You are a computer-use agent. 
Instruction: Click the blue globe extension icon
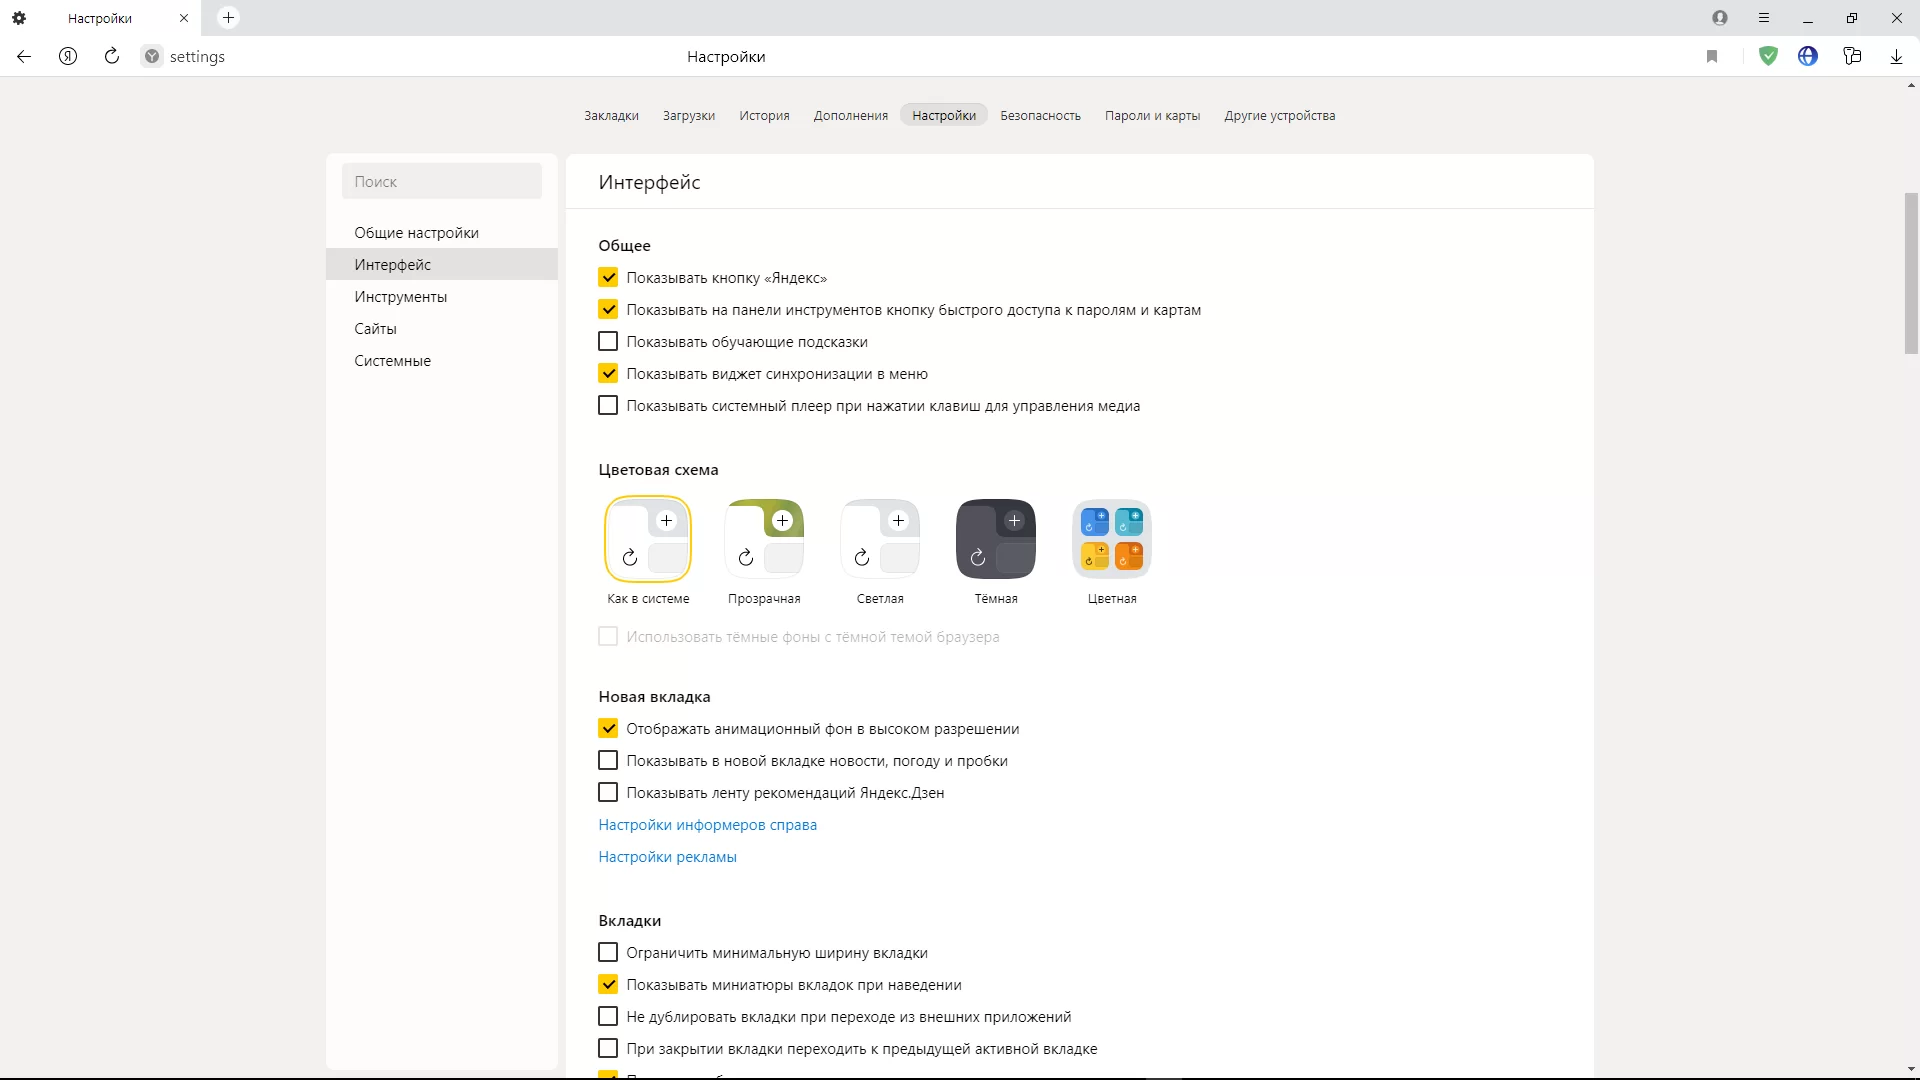1808,57
